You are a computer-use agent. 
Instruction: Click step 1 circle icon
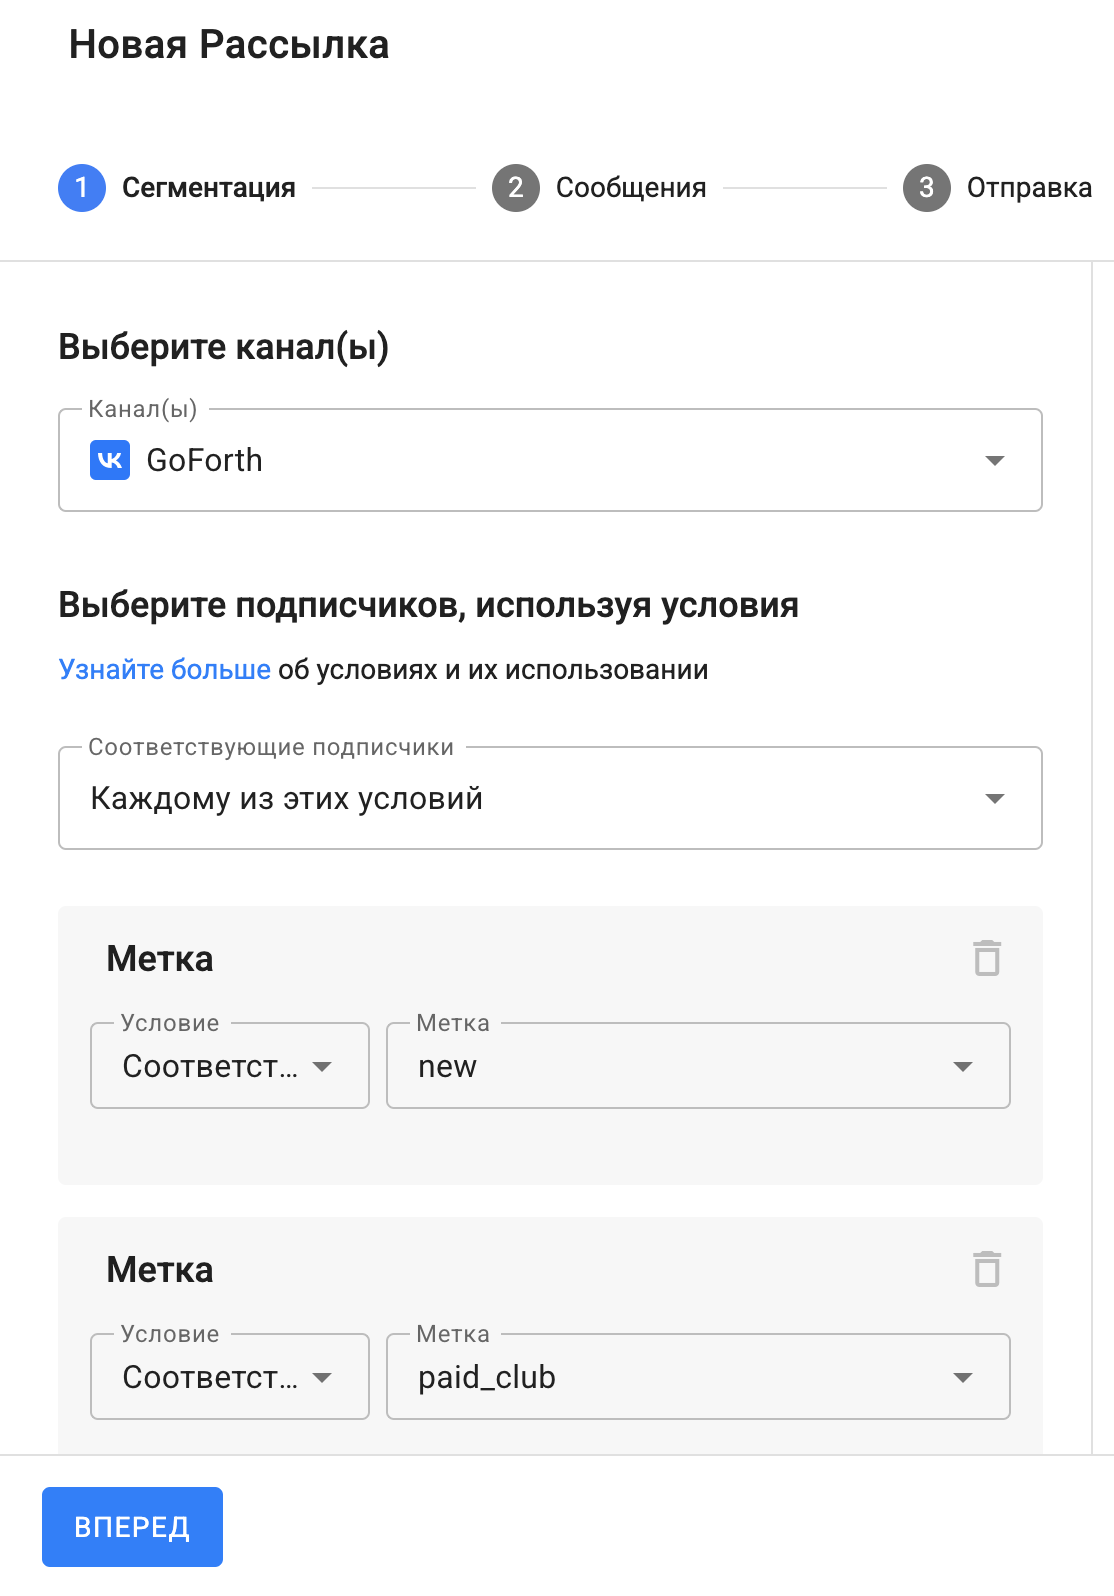(82, 188)
